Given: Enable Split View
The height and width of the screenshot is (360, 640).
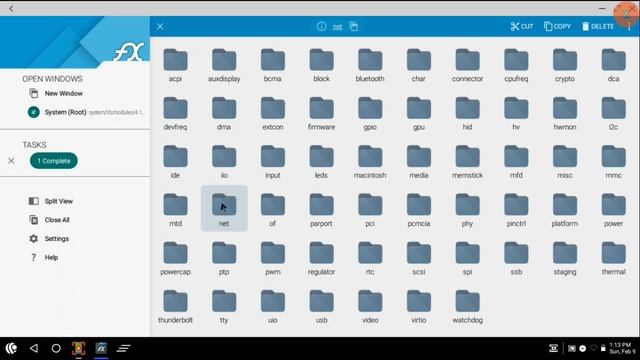Looking at the screenshot, I should click(x=51, y=201).
